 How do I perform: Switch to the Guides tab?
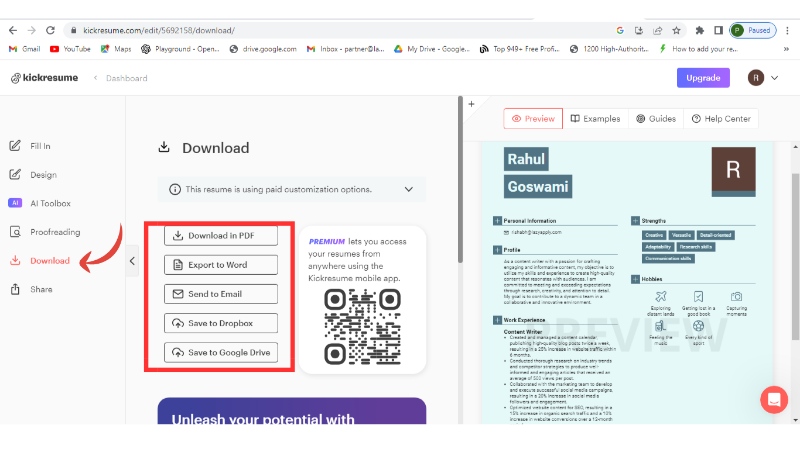pos(656,119)
